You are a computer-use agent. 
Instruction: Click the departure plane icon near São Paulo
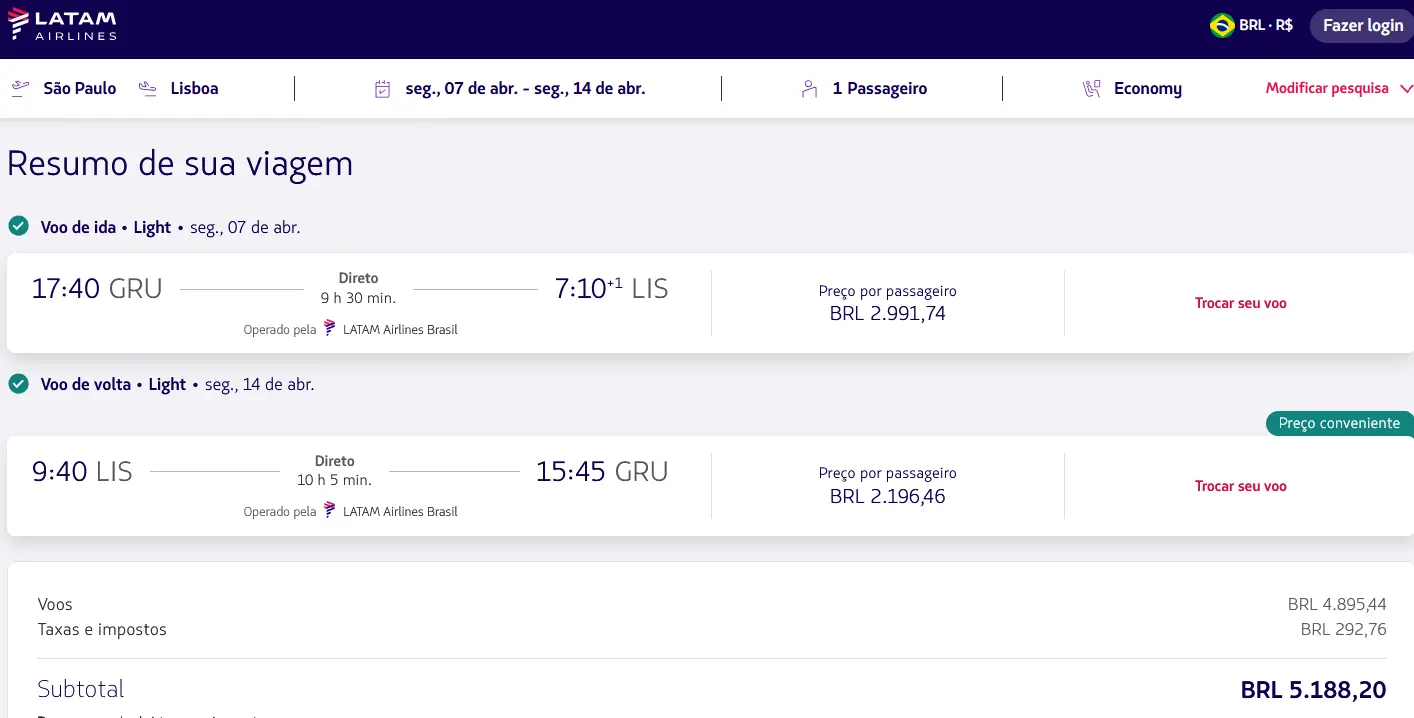(20, 89)
